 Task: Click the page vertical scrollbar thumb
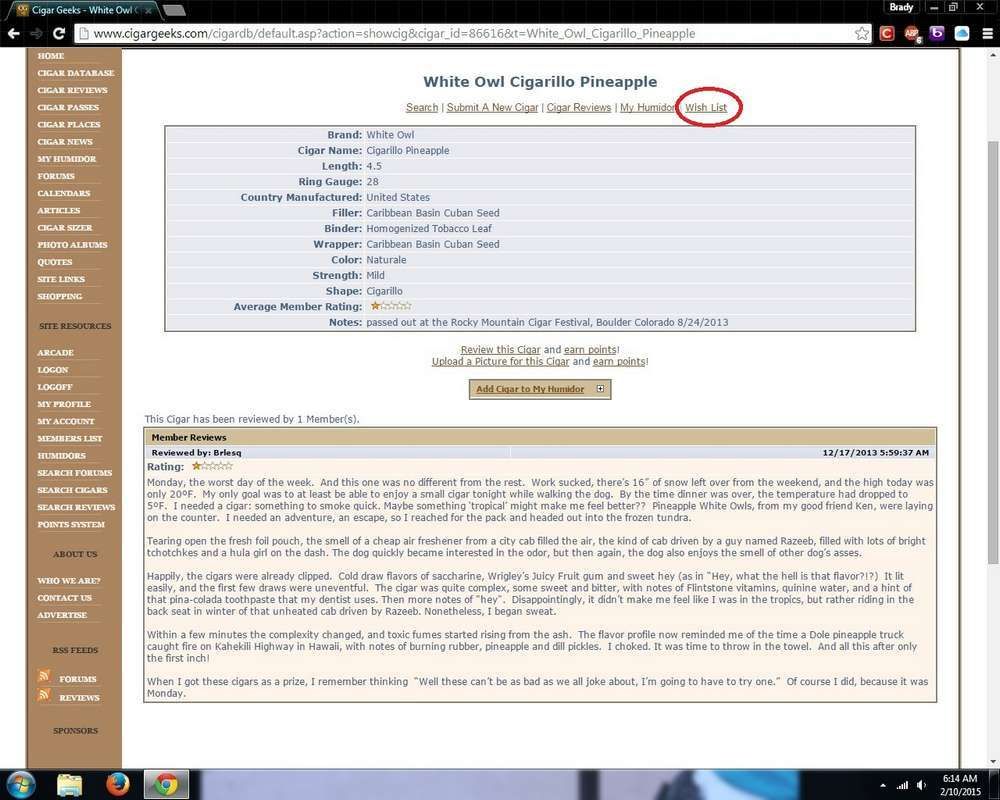(993, 352)
